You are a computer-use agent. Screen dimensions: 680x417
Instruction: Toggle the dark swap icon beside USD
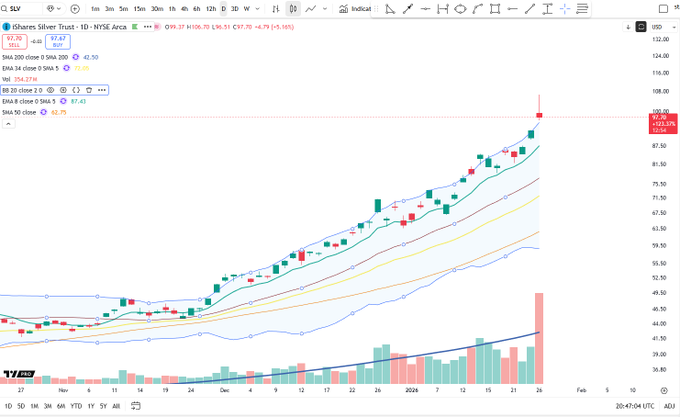pos(641,27)
